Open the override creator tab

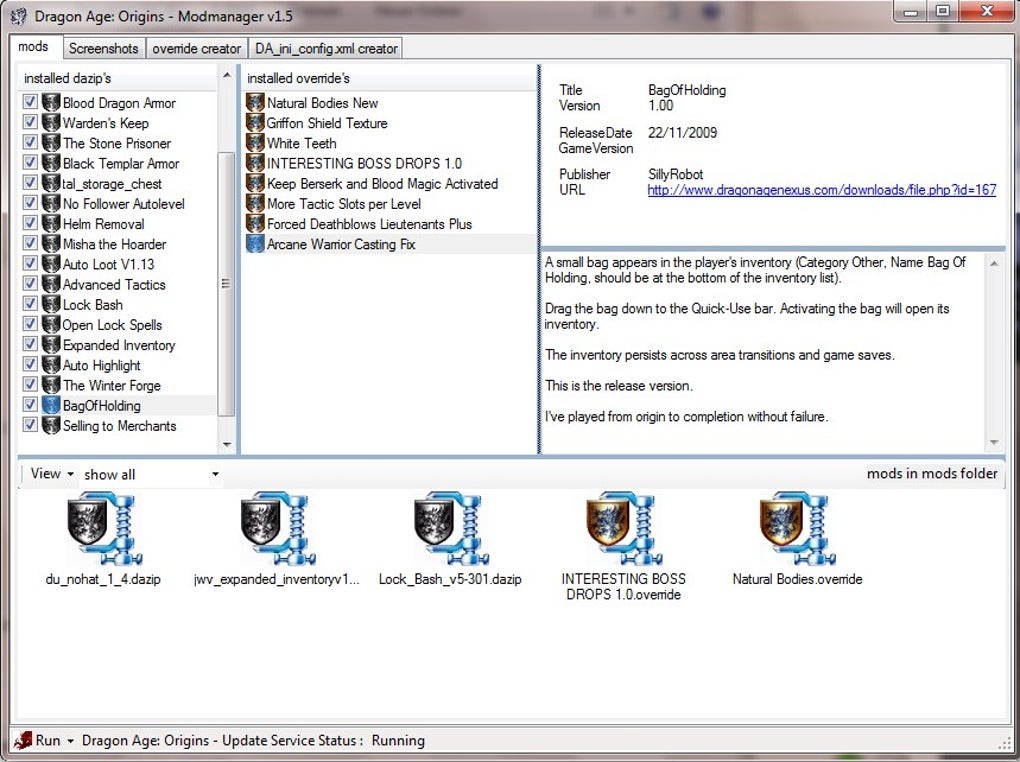(196, 49)
